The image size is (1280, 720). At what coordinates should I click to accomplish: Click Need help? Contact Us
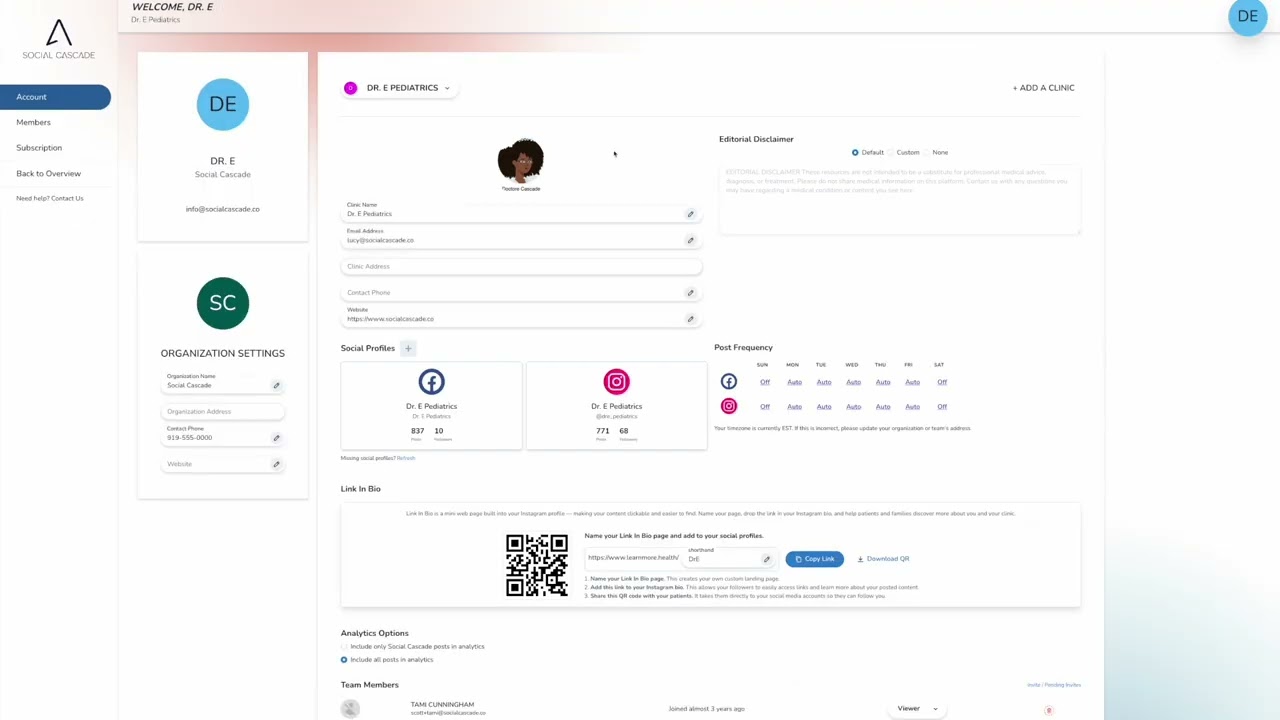[50, 198]
